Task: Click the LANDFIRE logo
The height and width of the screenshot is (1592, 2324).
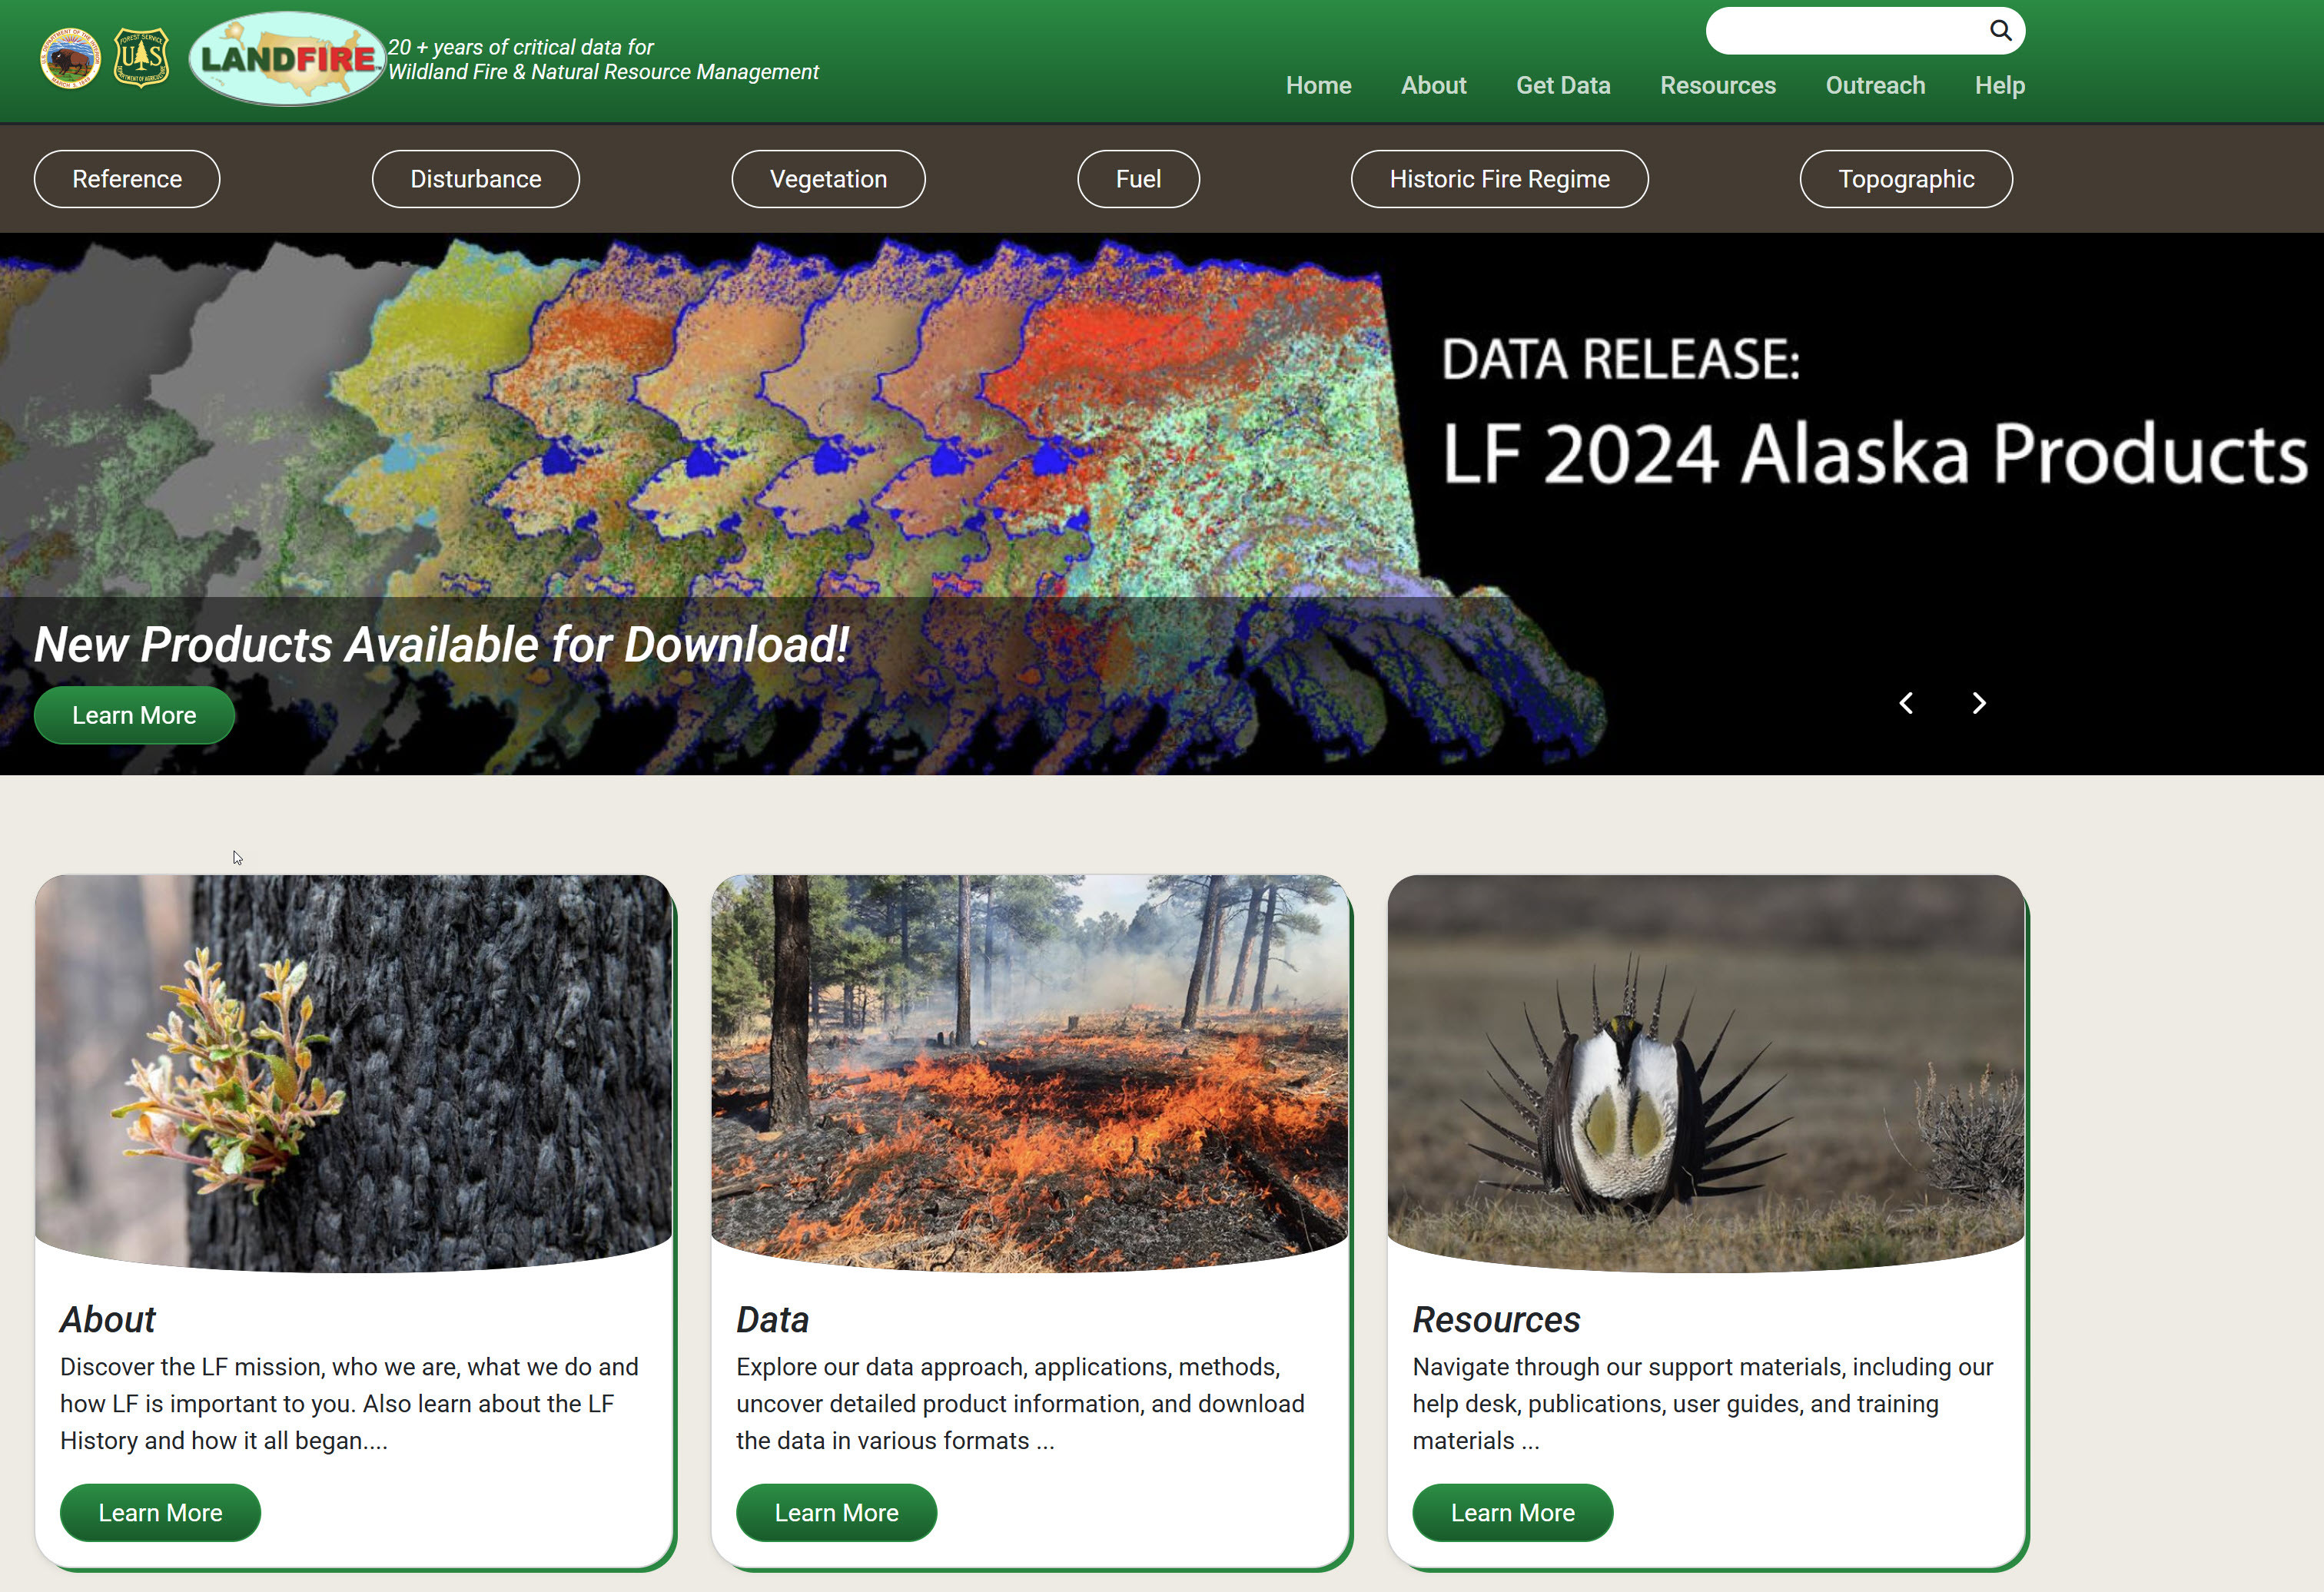Action: (287, 59)
